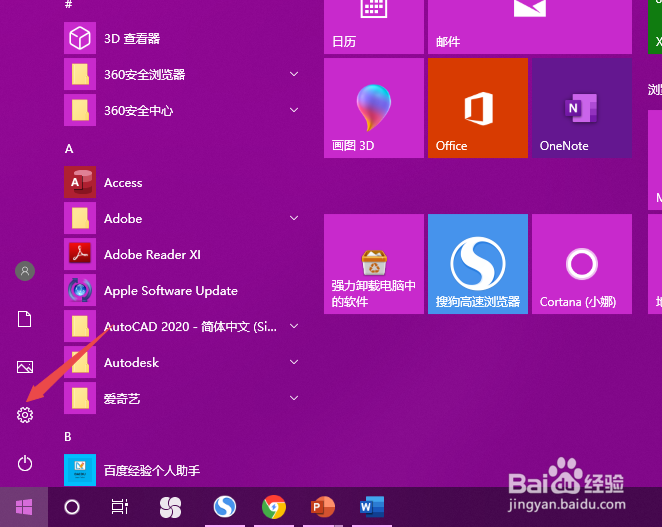This screenshot has width=662, height=527.
Task: Open the 360安全浏览器 folder icon
Action: click(80, 74)
